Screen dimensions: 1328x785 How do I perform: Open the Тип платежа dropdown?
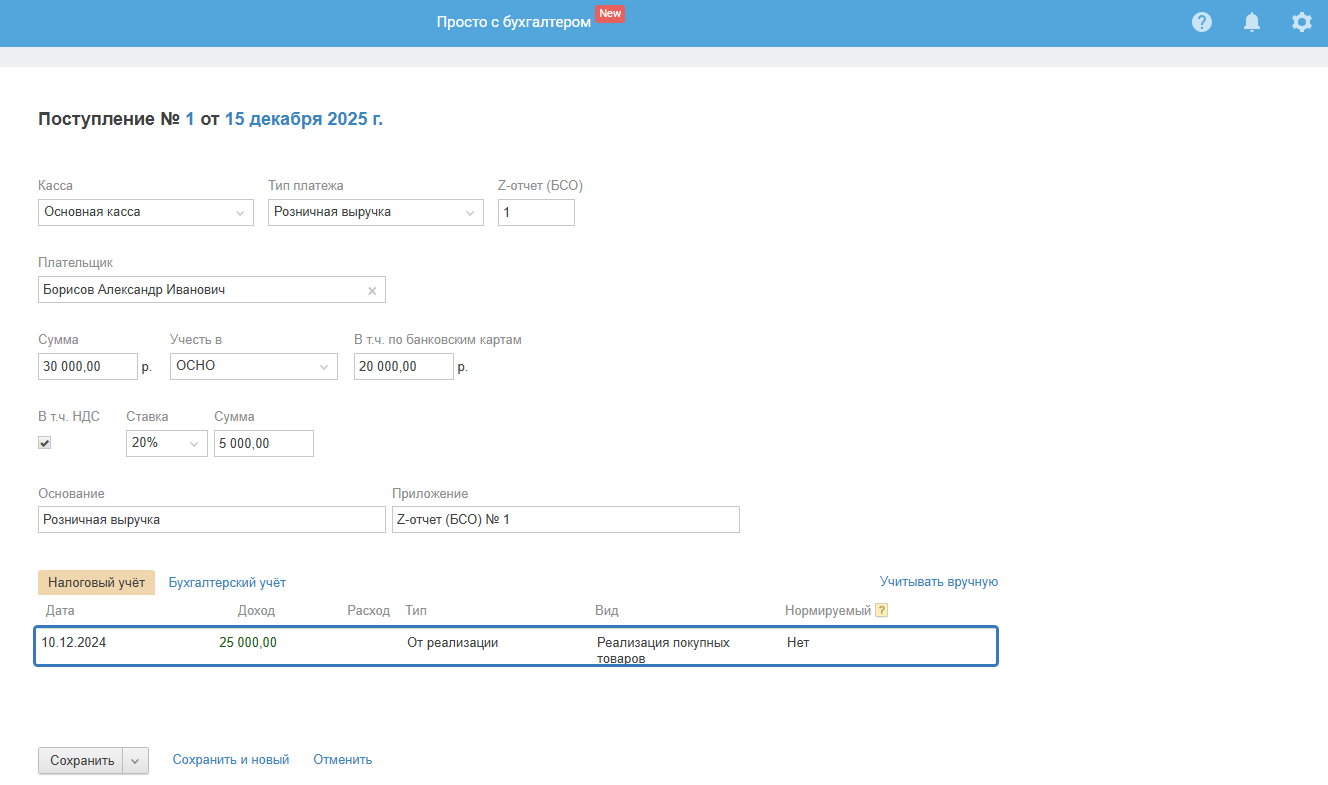[x=376, y=212]
